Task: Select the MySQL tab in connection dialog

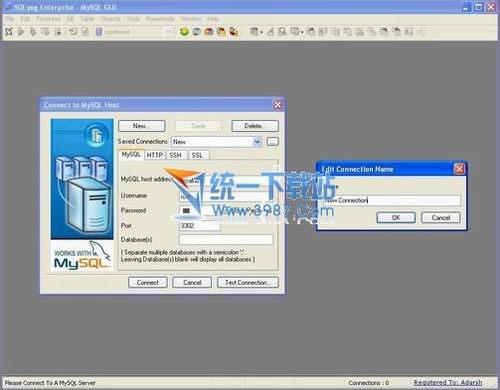Action: point(131,155)
